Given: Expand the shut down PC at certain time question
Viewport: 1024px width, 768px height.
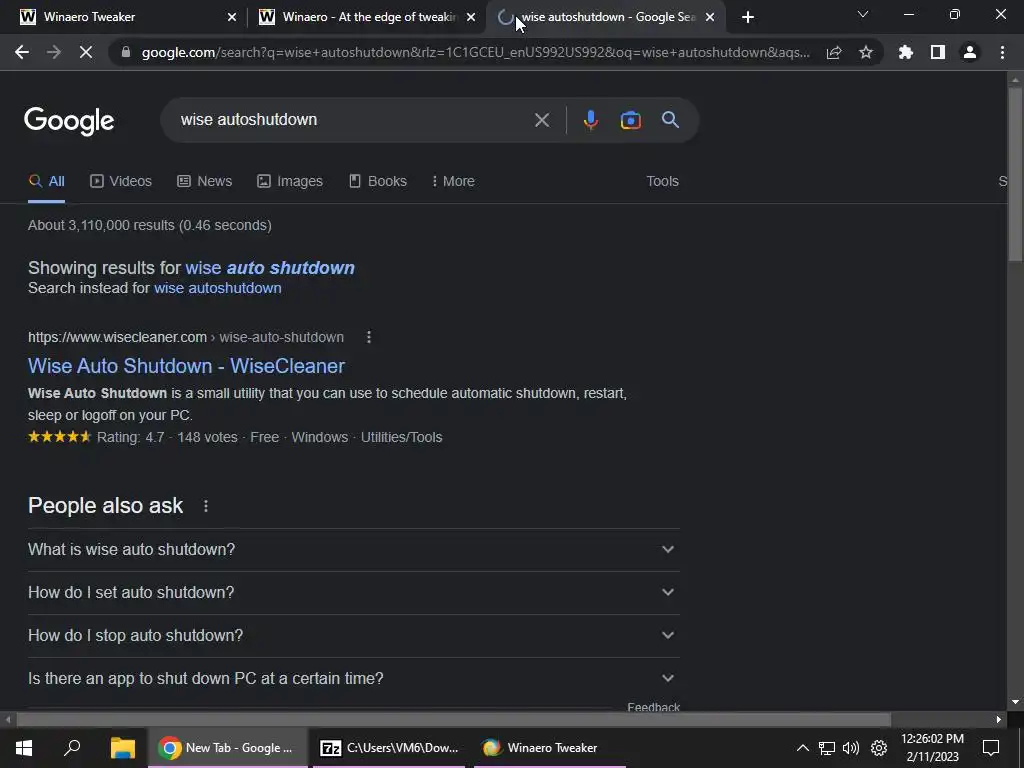Looking at the screenshot, I should 353,679.
